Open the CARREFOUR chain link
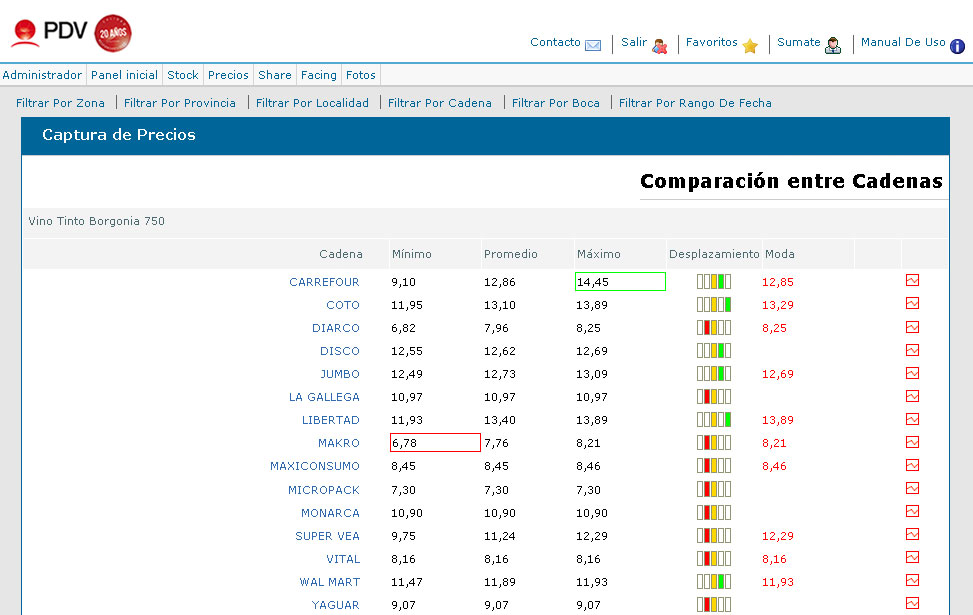The width and height of the screenshot is (973, 615). 324,282
